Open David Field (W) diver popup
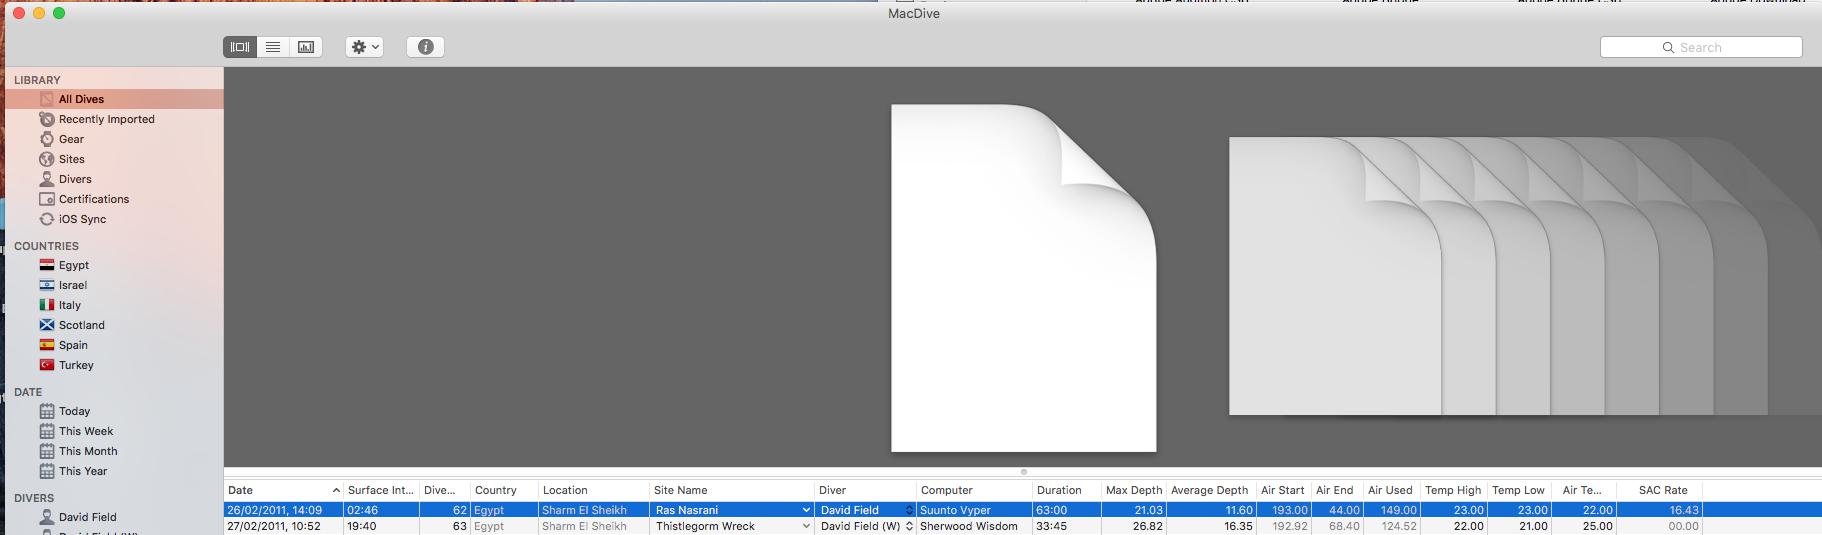Image resolution: width=1822 pixels, height=535 pixels. point(909,526)
